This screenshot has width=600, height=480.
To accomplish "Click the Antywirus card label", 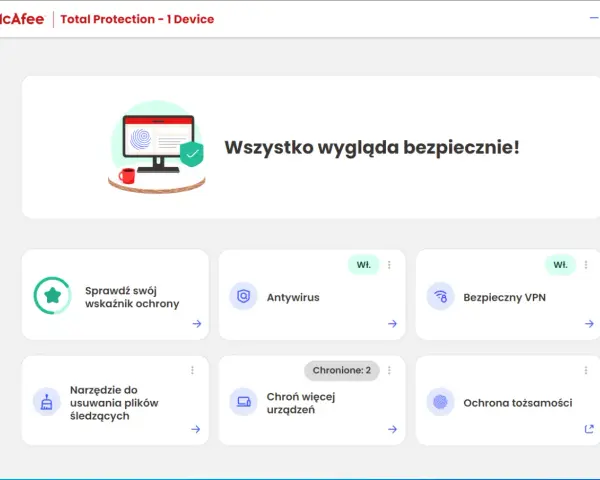I will tap(293, 297).
